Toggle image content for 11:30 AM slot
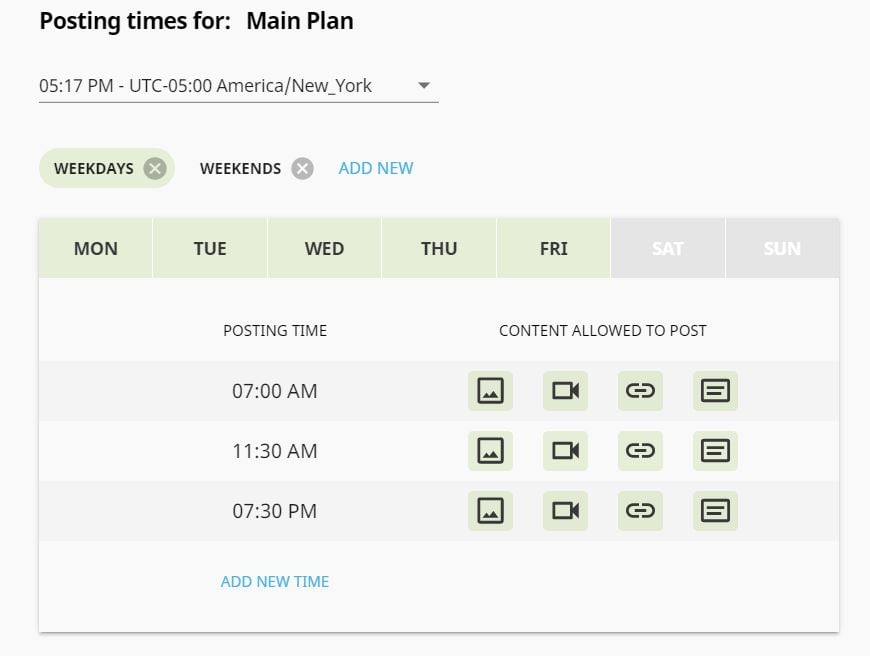The height and width of the screenshot is (656, 870). click(490, 451)
